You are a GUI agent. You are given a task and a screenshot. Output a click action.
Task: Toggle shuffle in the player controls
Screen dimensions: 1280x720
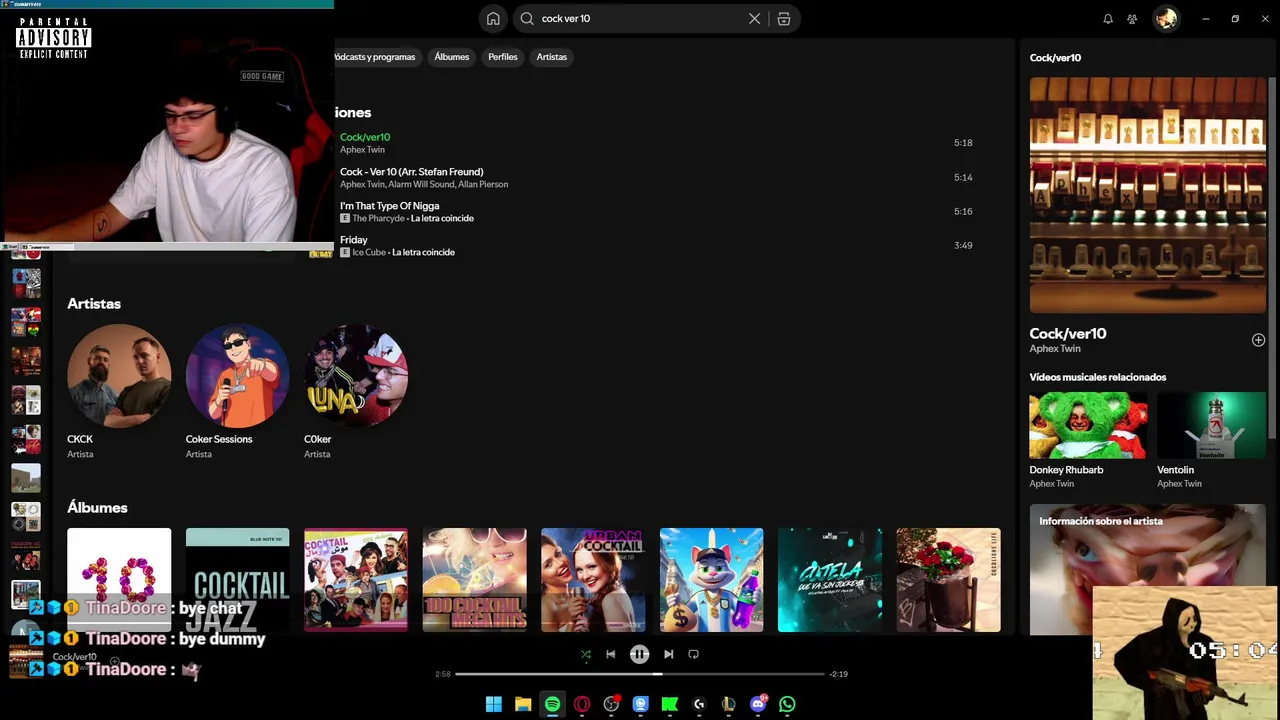click(586, 654)
